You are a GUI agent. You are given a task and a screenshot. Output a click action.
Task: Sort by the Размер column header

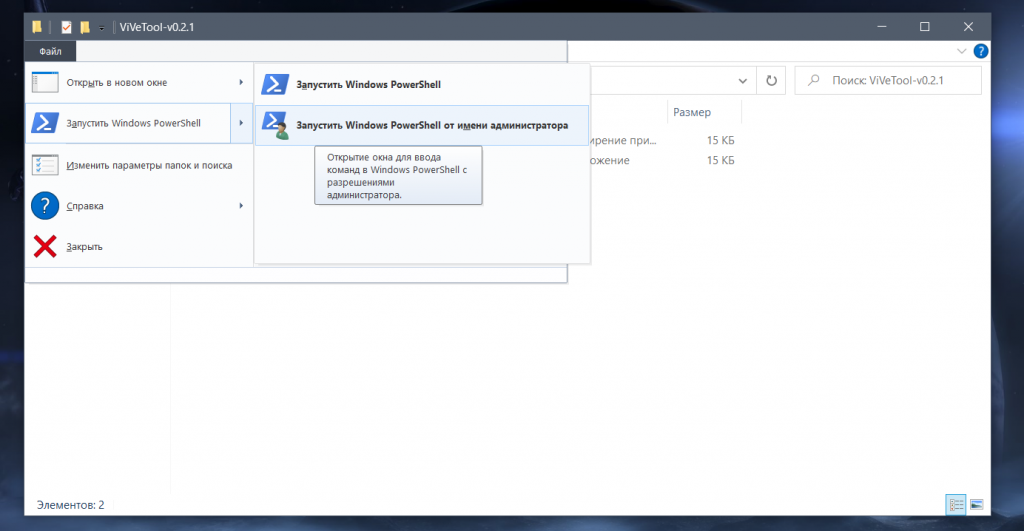coord(704,112)
